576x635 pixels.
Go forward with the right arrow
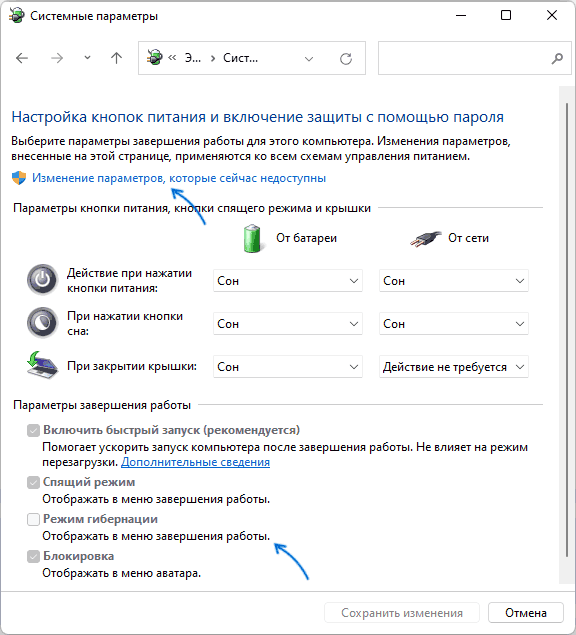[57, 58]
